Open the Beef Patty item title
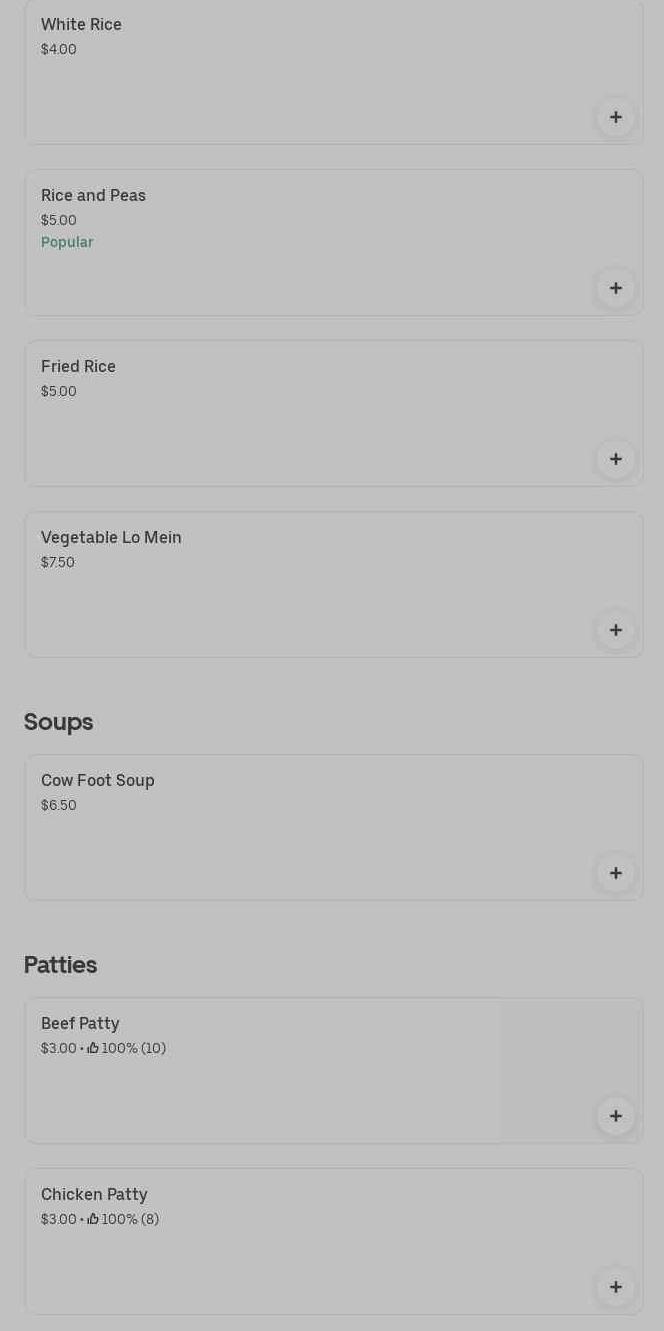This screenshot has width=664, height=1331. [80, 1024]
